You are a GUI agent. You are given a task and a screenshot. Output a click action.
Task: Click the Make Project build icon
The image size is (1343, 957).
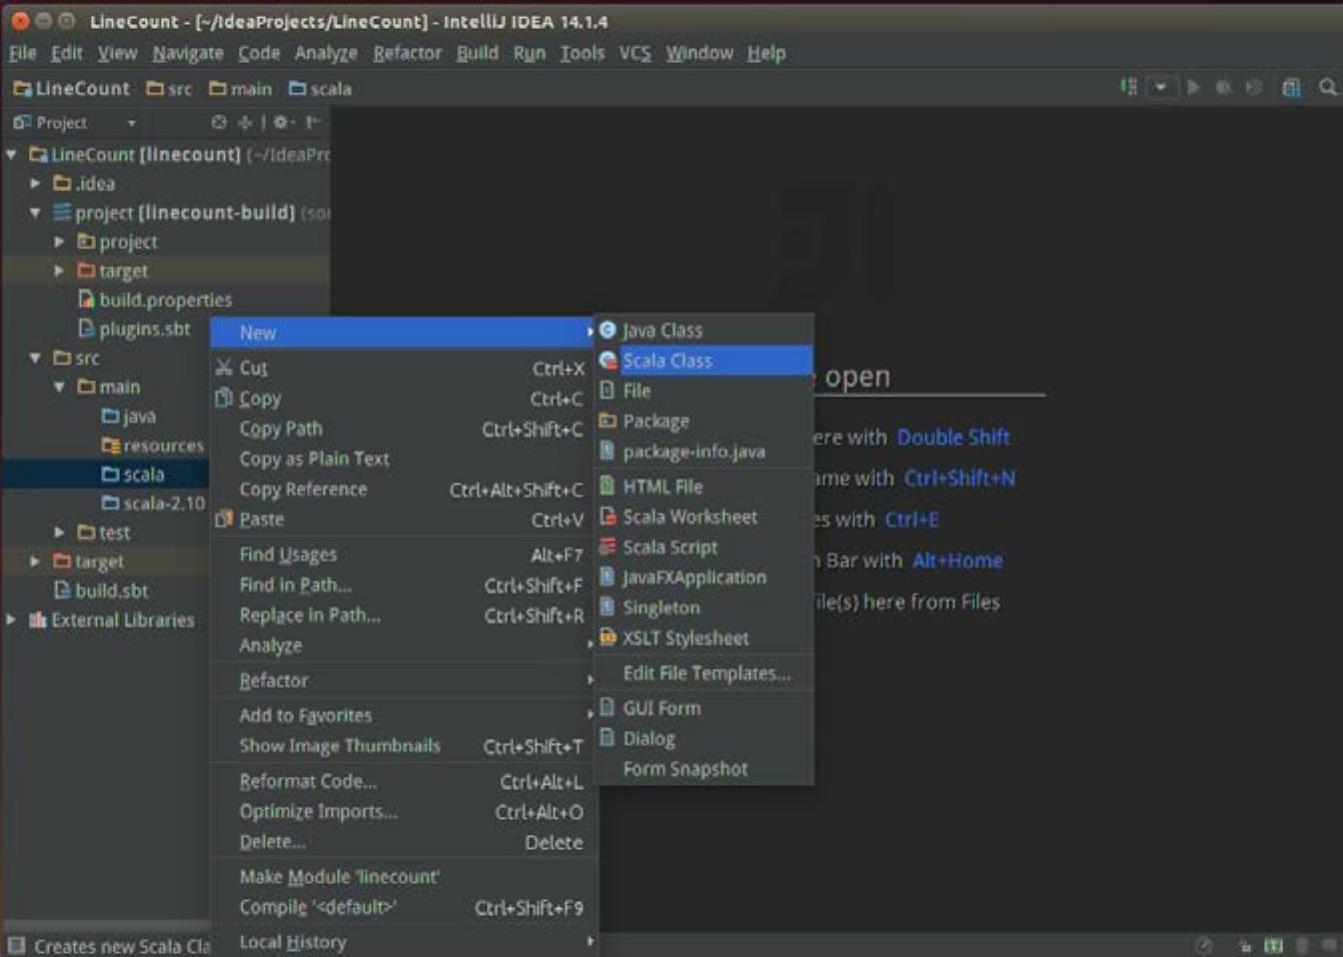coord(1128,87)
